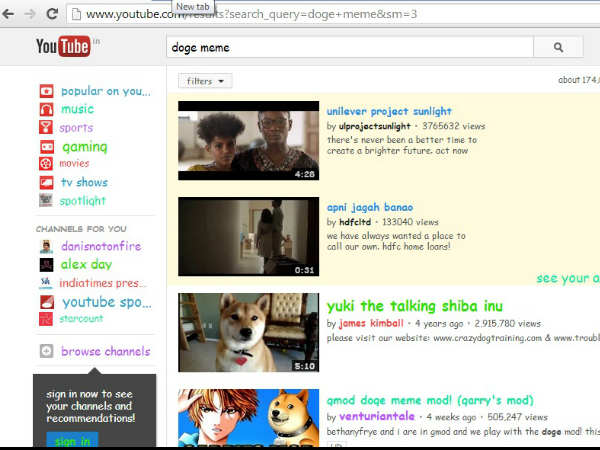The width and height of the screenshot is (600, 450).
Task: Open the Spotlight sidebar item
Action: (82, 200)
